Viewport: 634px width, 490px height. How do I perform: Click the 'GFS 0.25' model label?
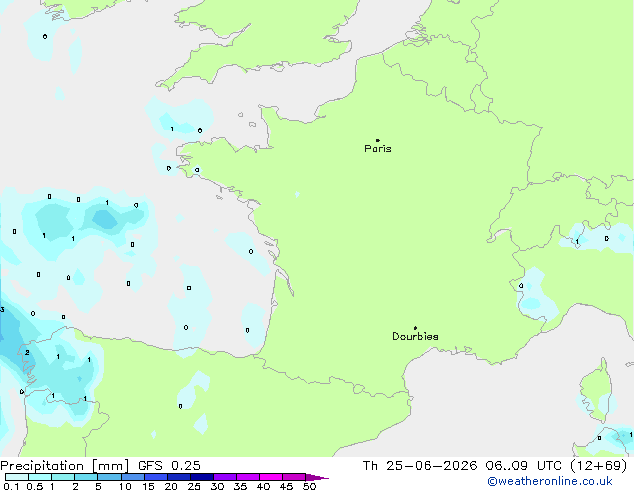pos(169,466)
